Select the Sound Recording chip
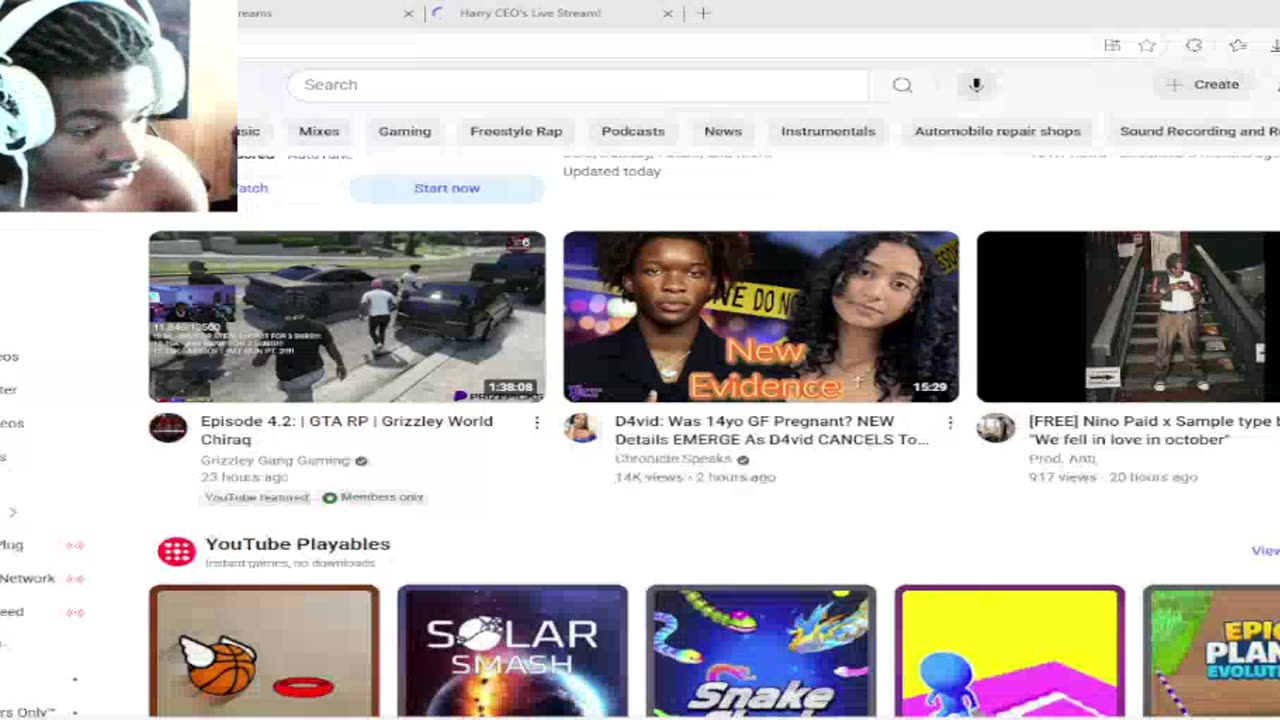The height and width of the screenshot is (720, 1280). coord(1195,131)
